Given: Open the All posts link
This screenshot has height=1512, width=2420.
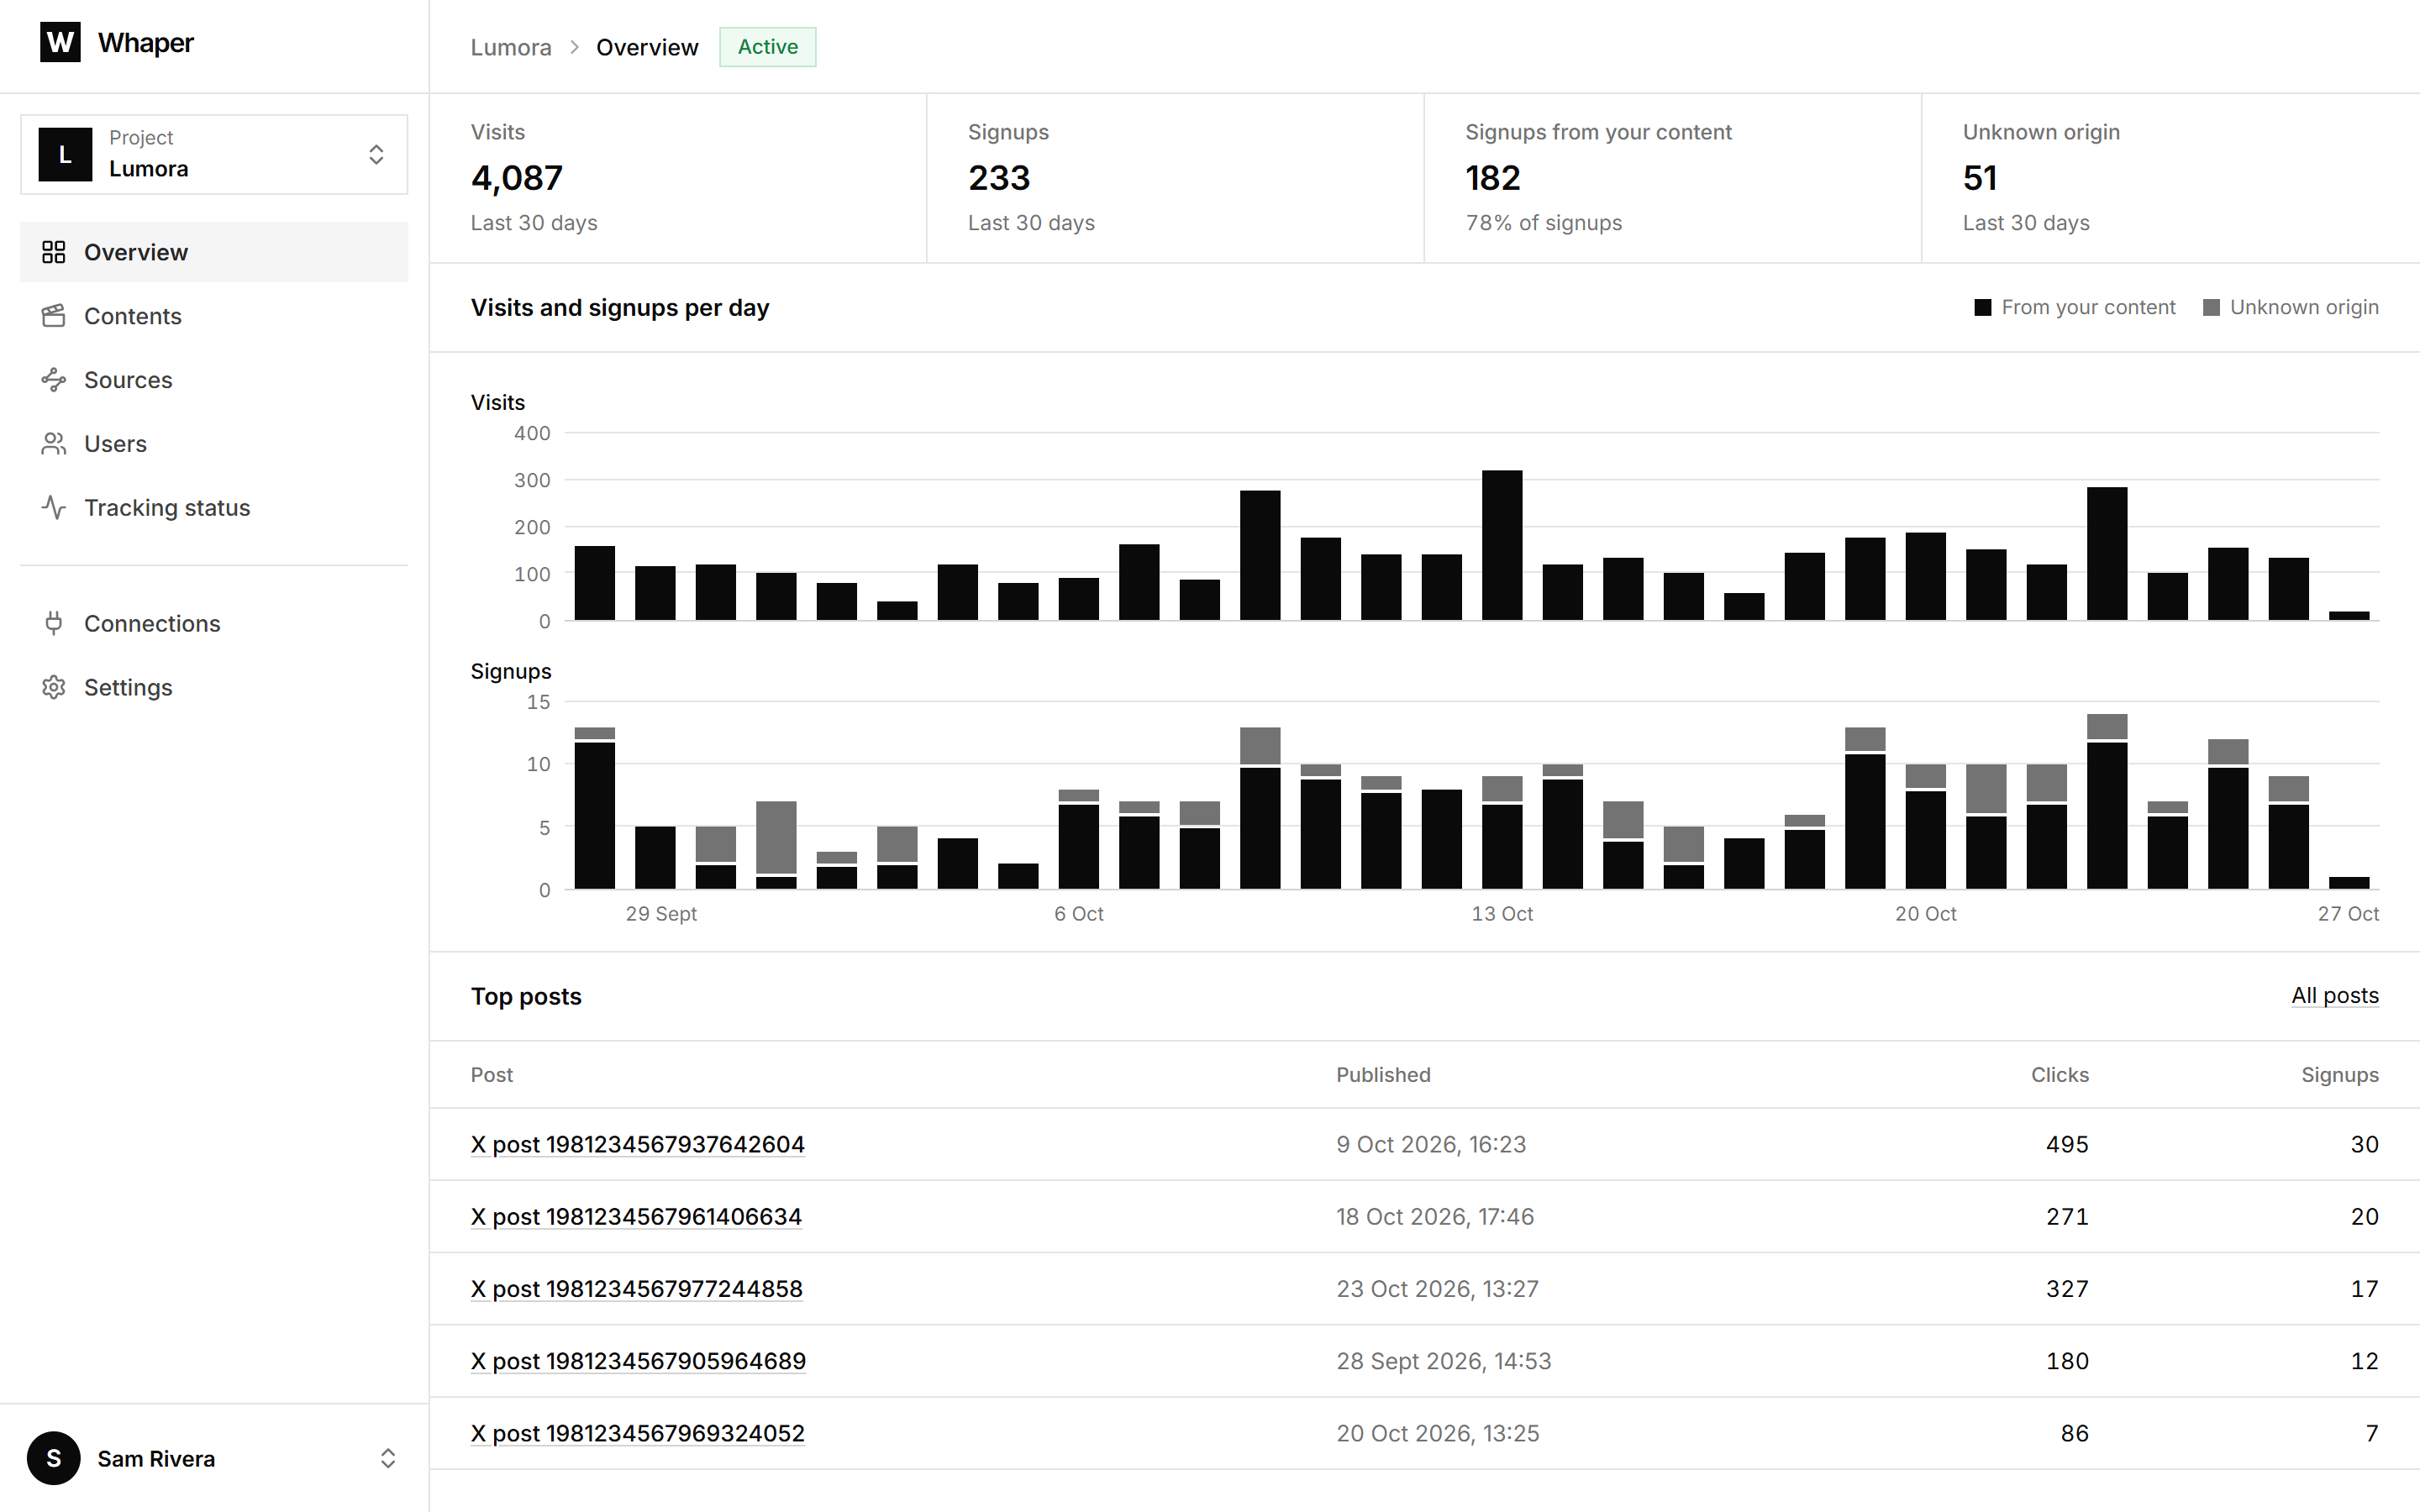Looking at the screenshot, I should pyautogui.click(x=2335, y=996).
